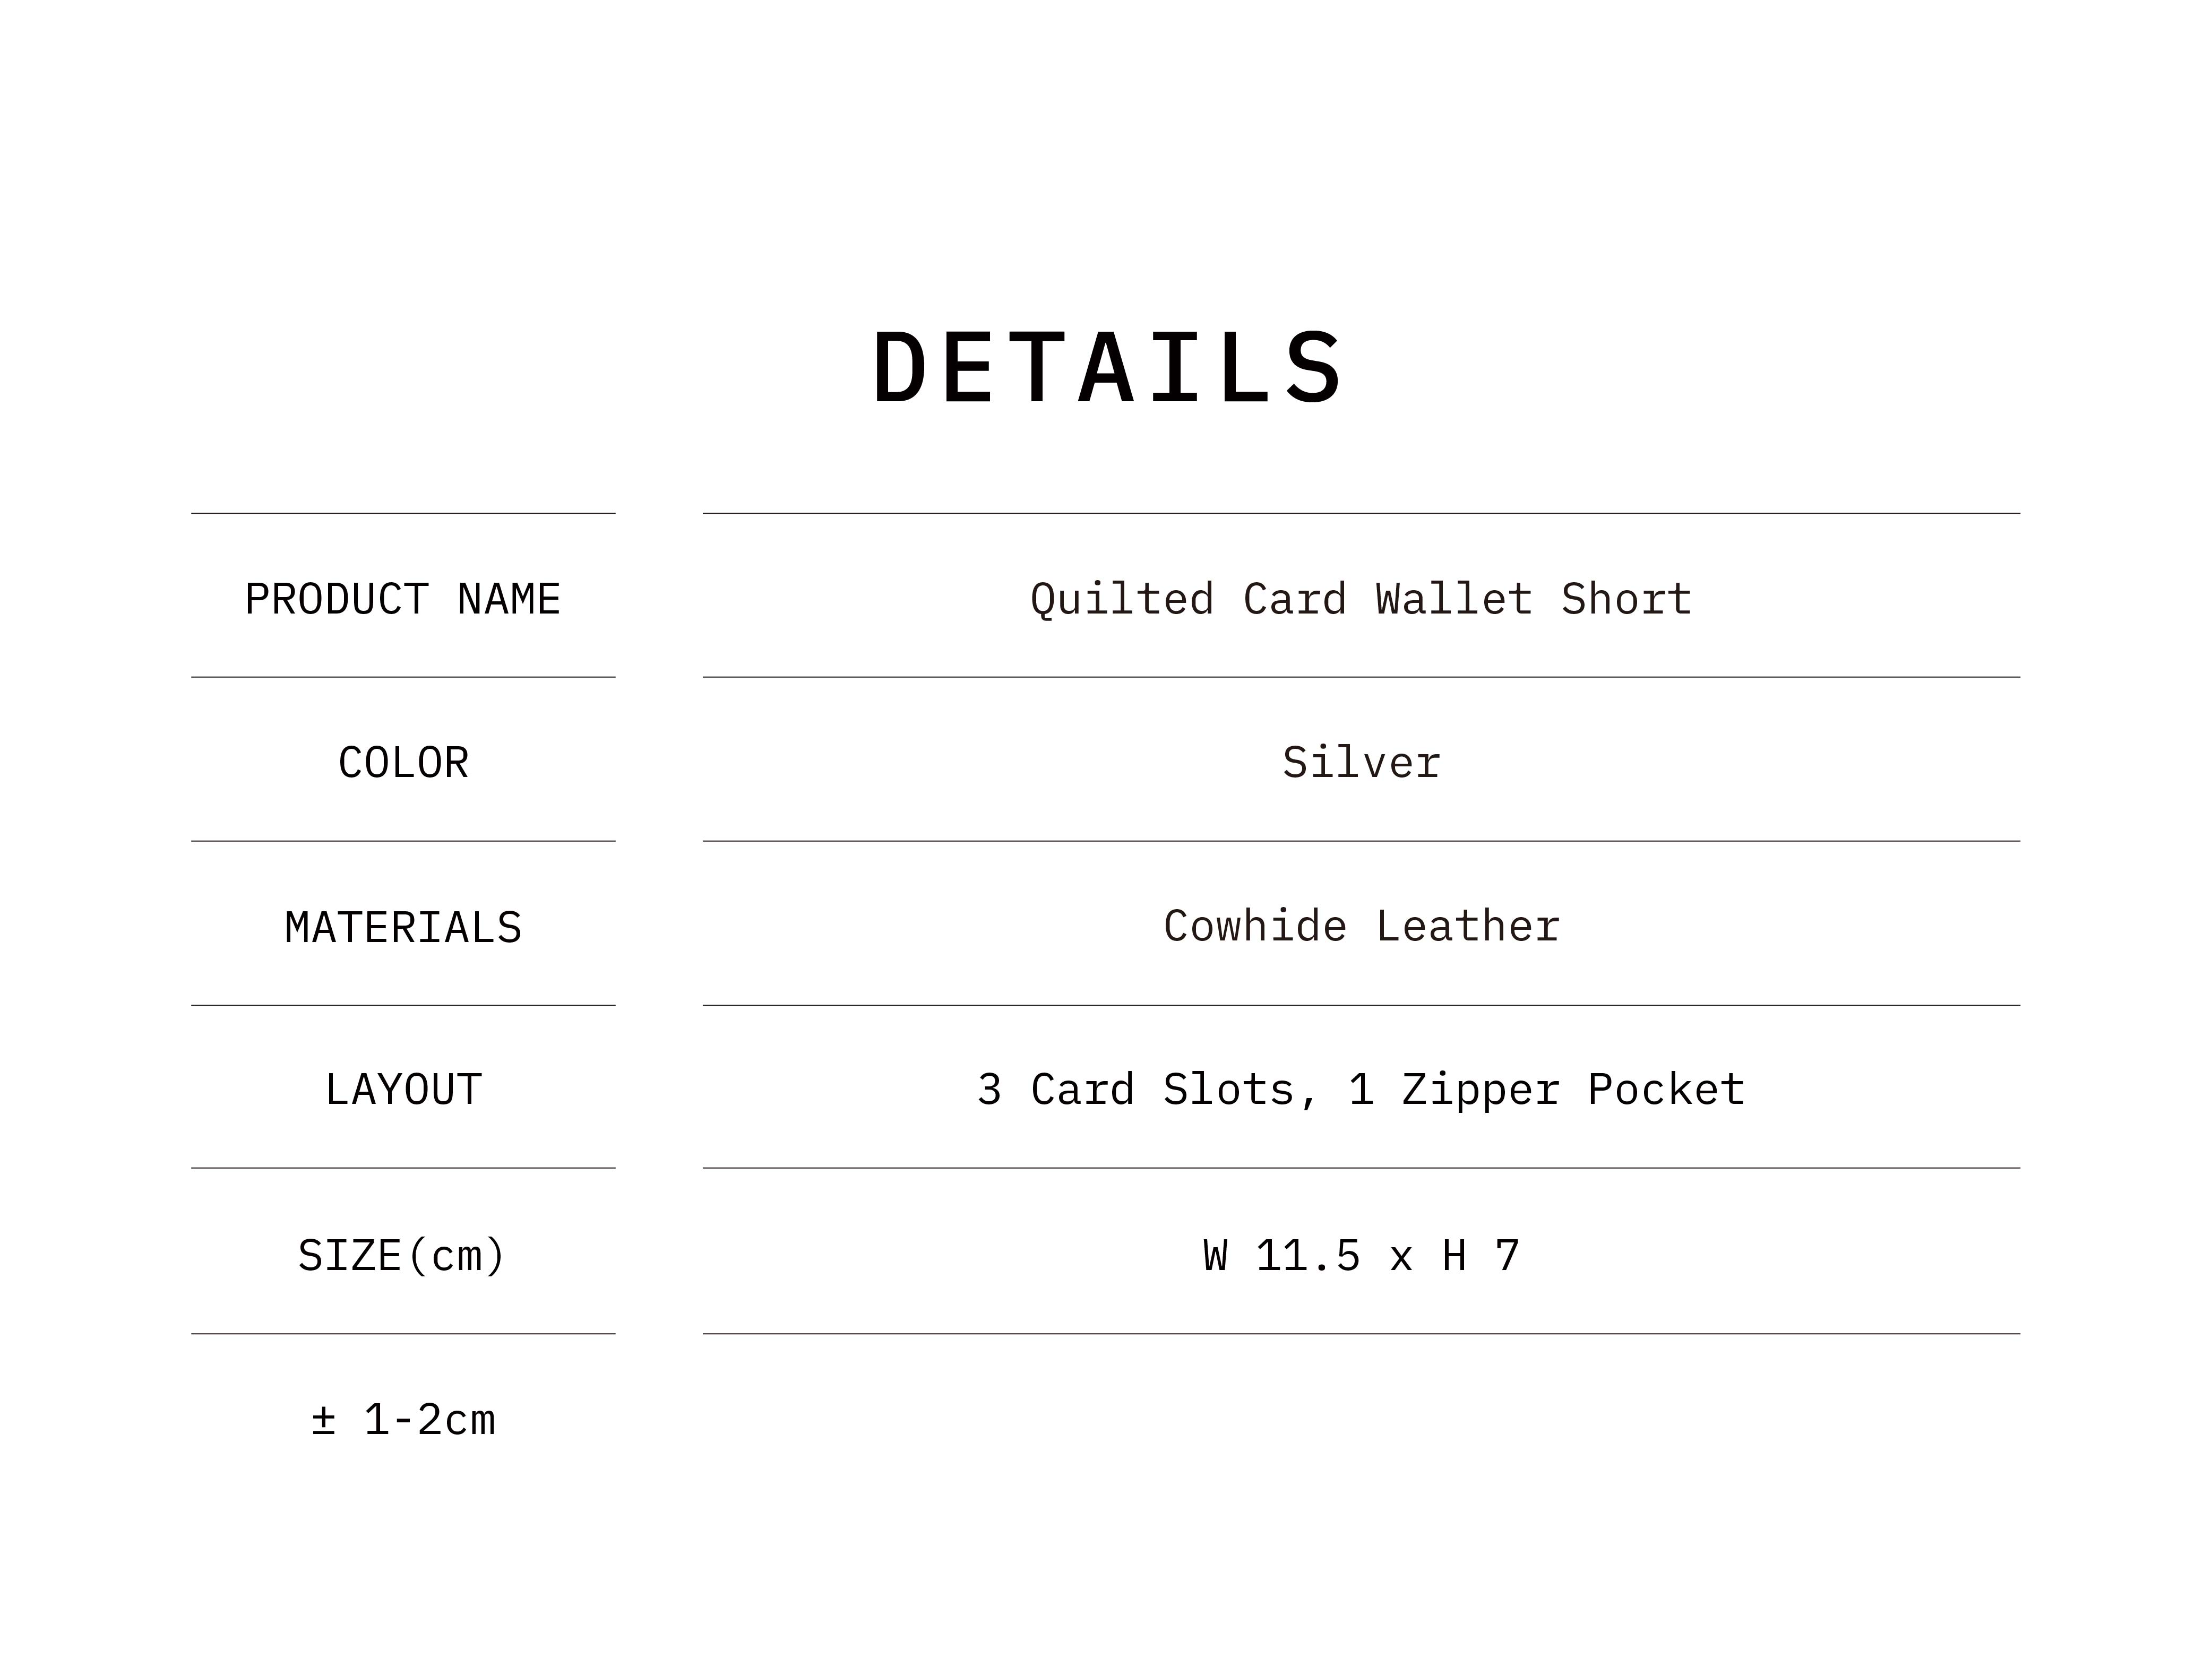Click the Cowhide Leather text
Image resolution: width=2212 pixels, height=1667 pixels.
pyautogui.click(x=1361, y=926)
